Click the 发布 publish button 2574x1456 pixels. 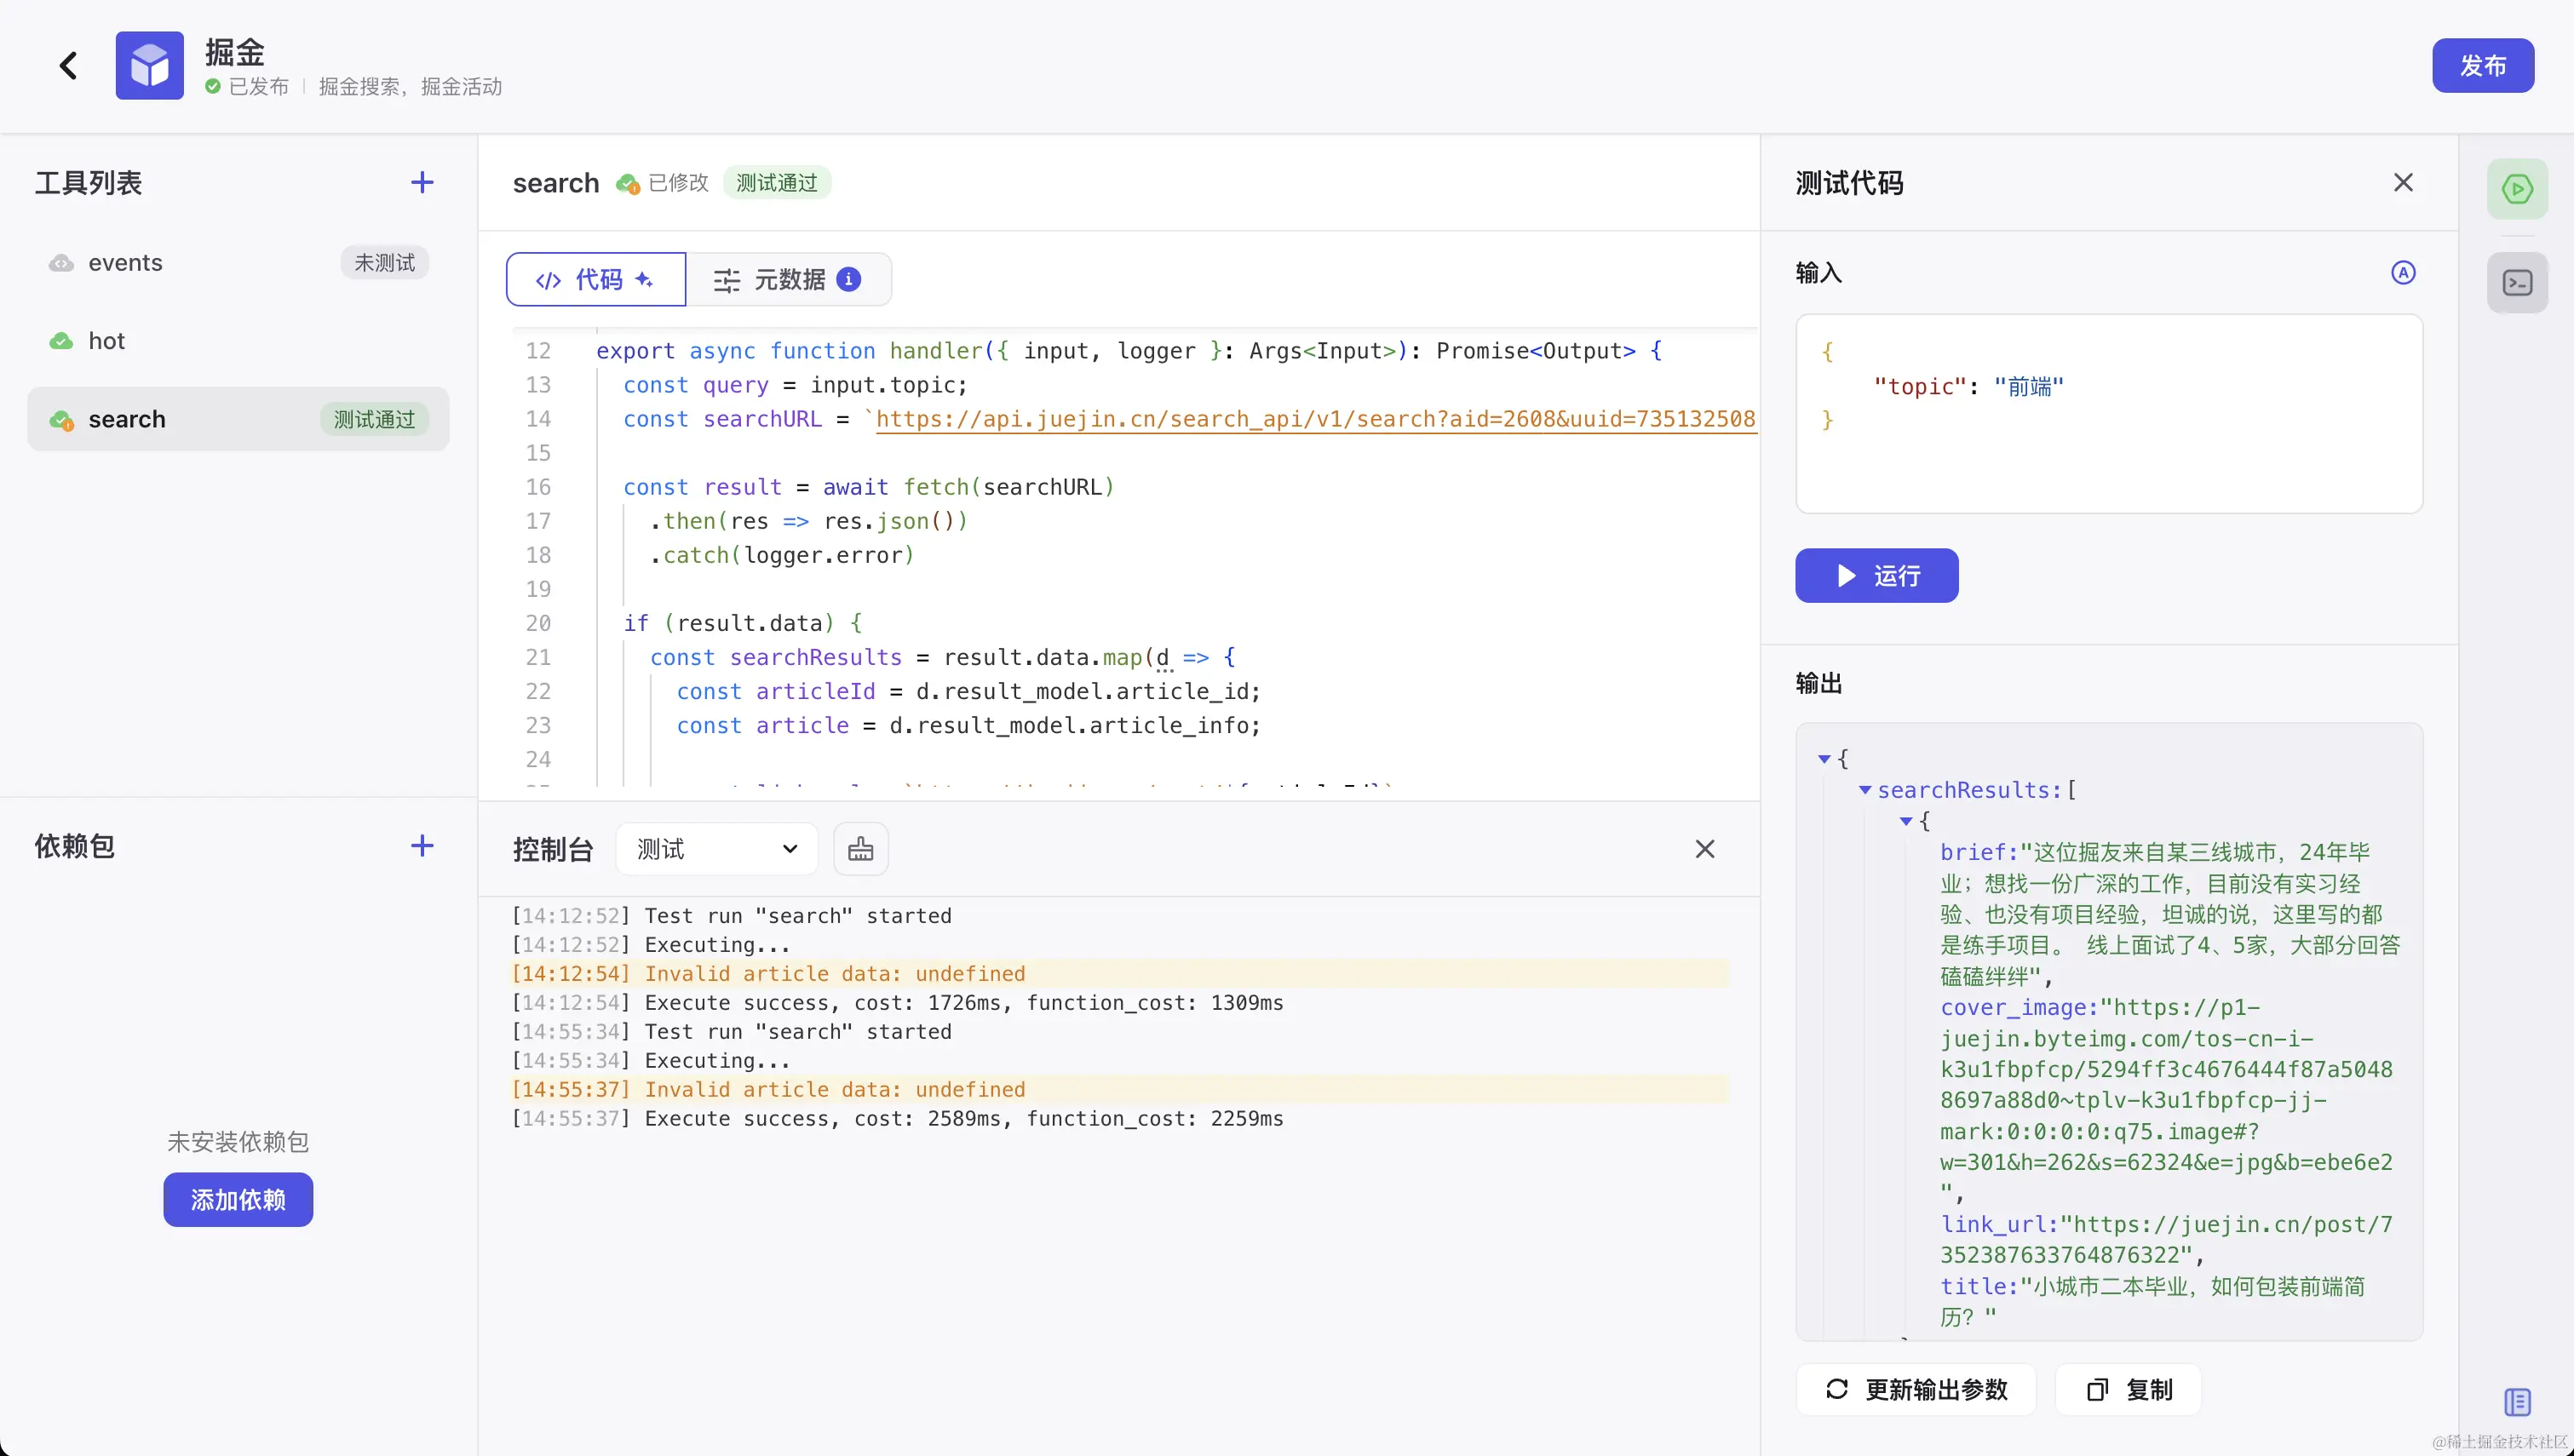(x=2482, y=66)
